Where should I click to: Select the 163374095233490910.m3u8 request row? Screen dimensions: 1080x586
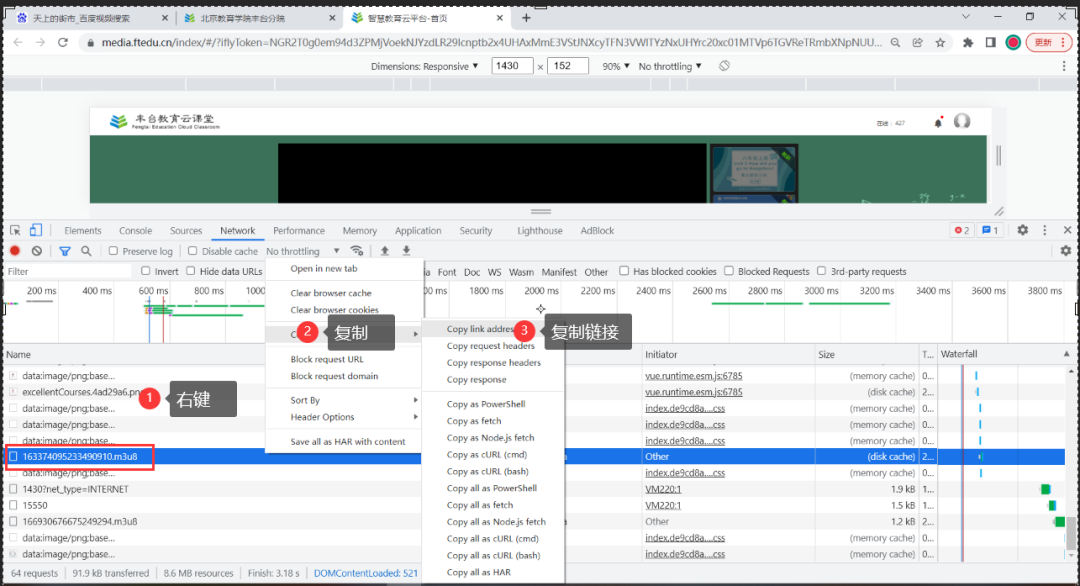pos(80,457)
